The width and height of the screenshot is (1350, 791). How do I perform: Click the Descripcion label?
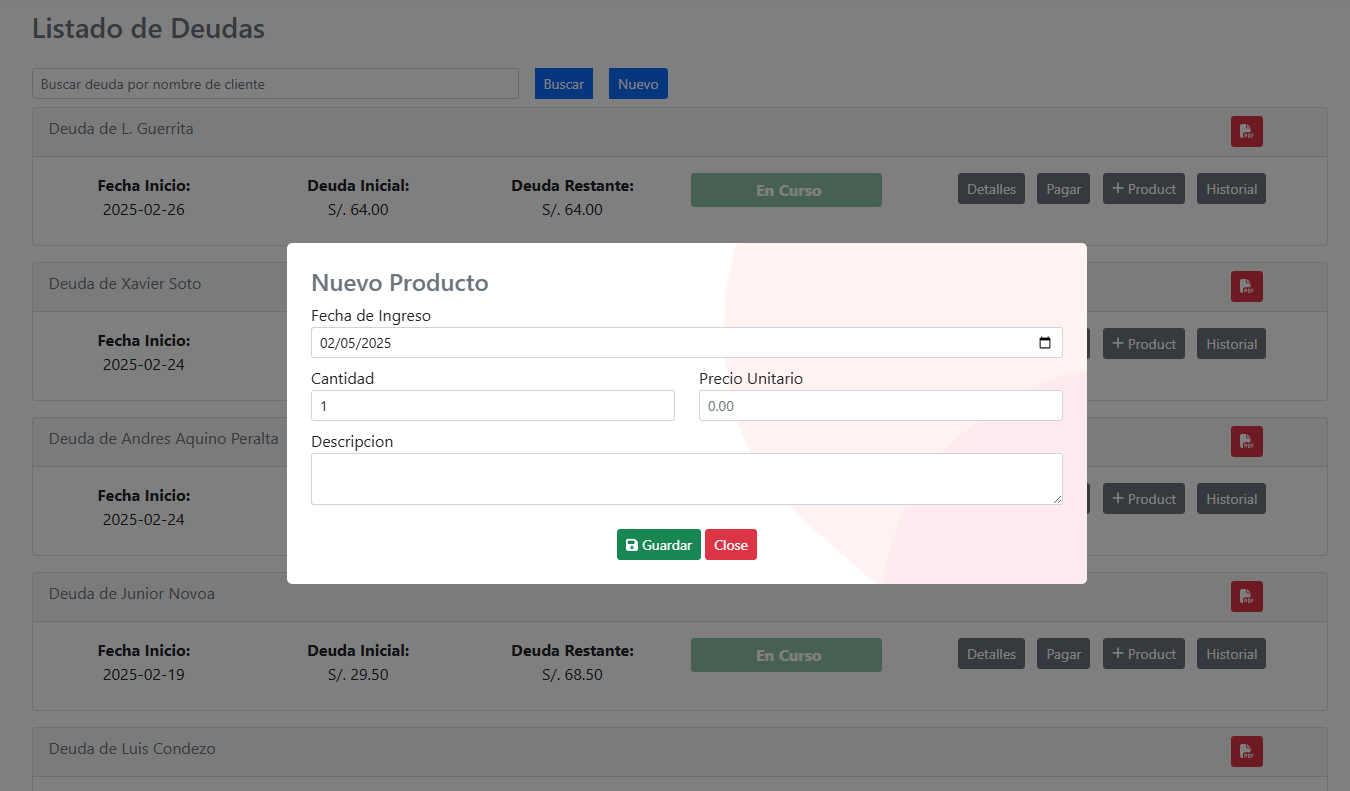(x=352, y=441)
